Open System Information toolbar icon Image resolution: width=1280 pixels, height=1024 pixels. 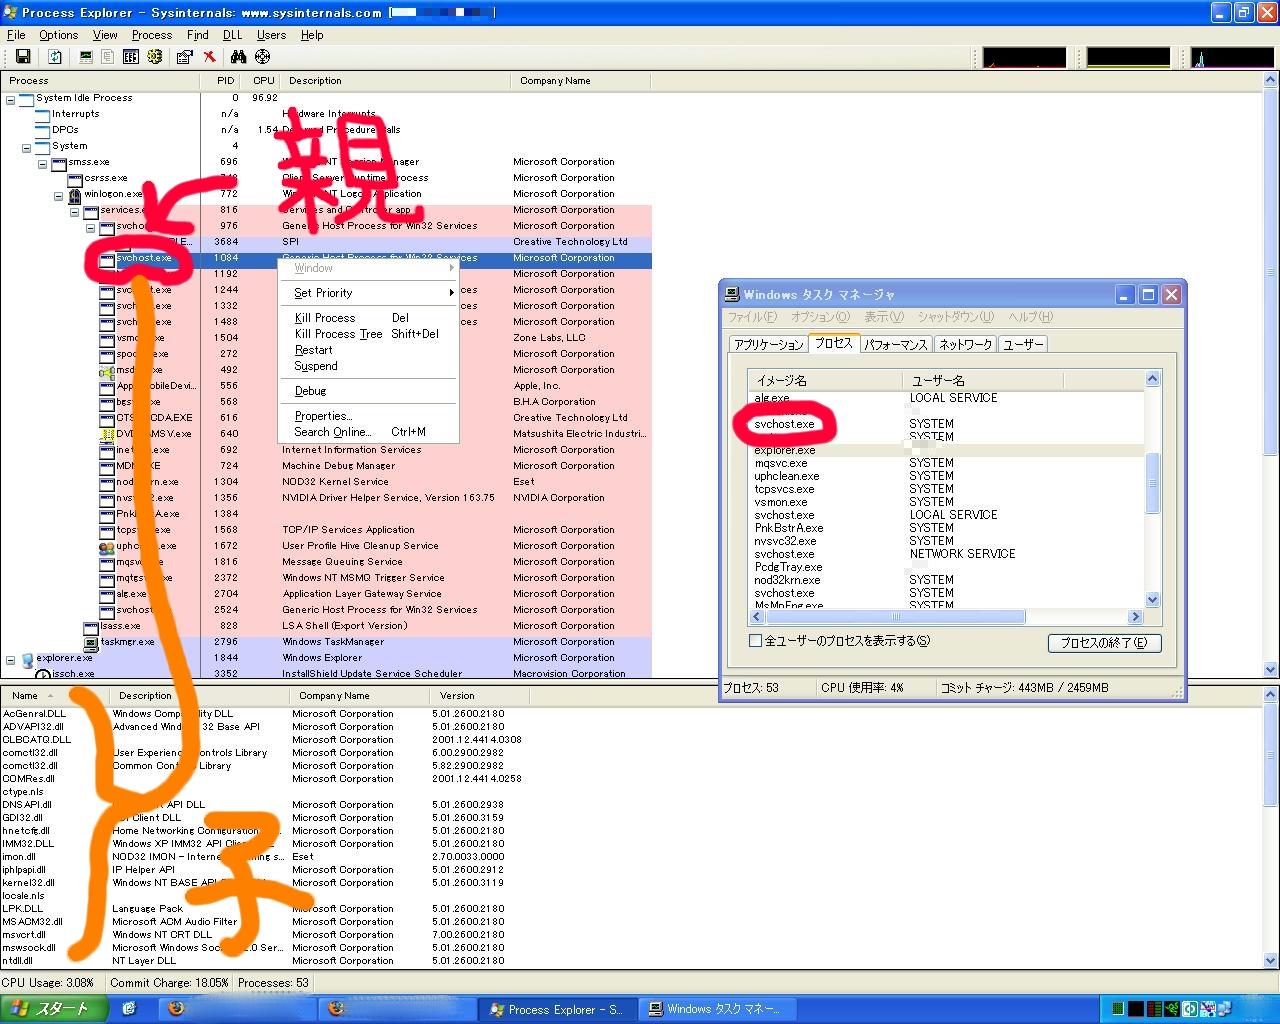click(86, 57)
